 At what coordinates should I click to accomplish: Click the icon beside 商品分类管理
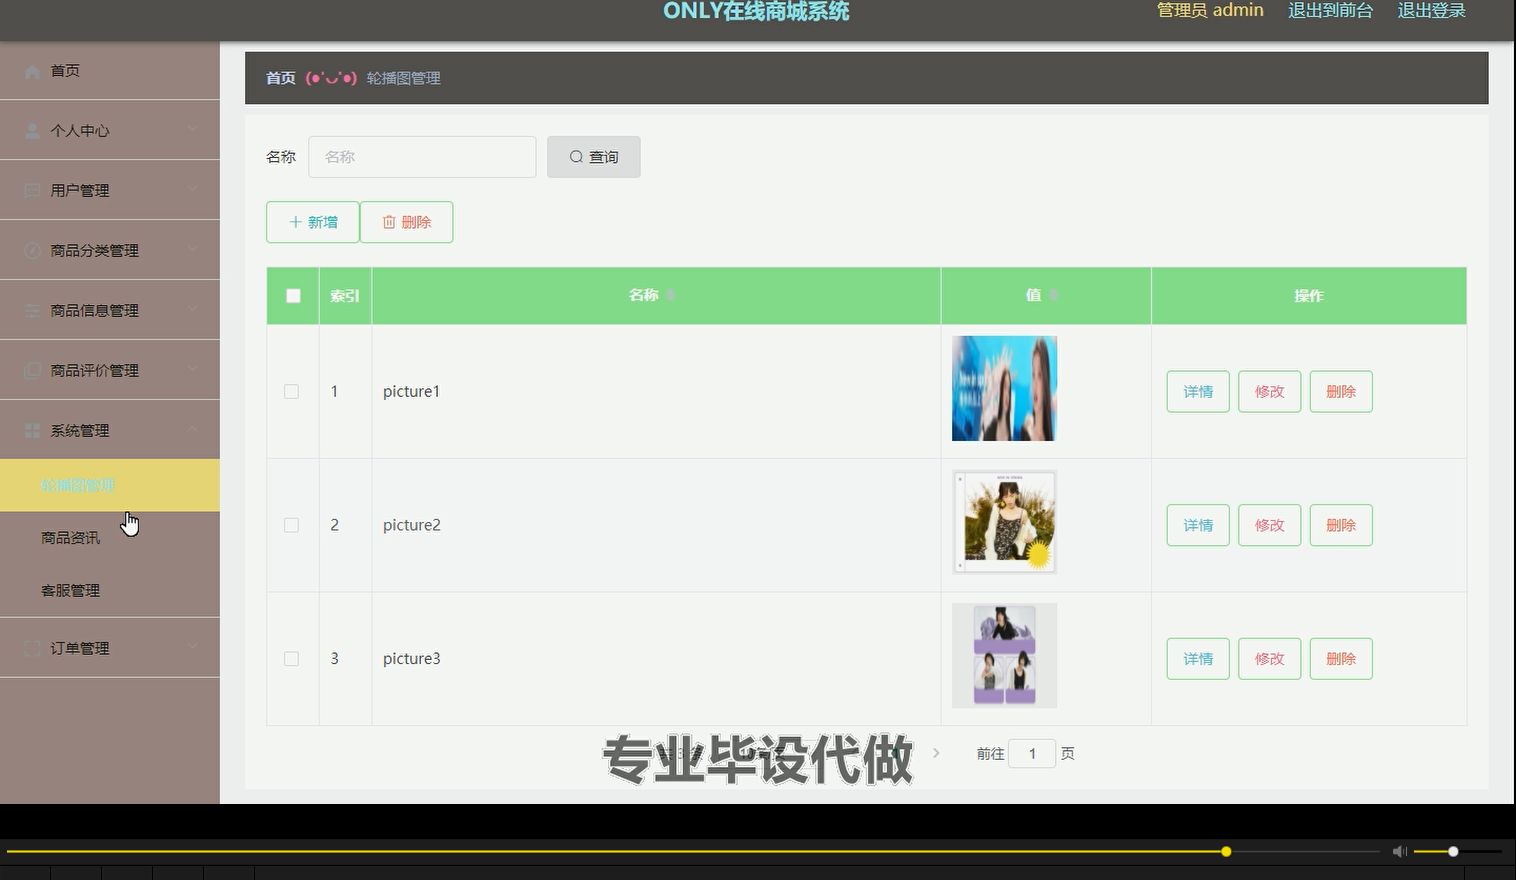(x=32, y=251)
